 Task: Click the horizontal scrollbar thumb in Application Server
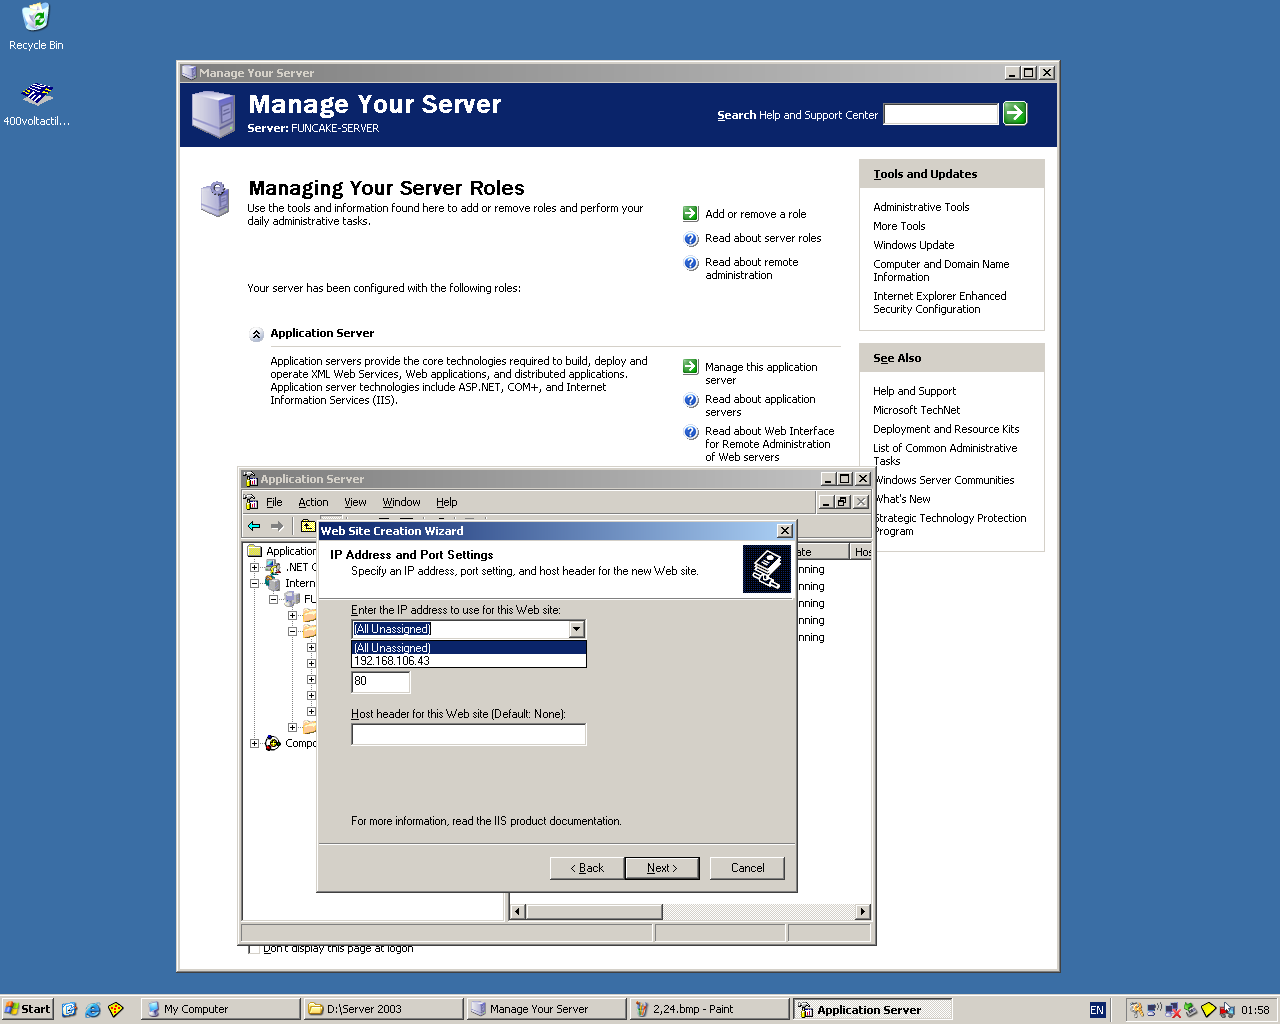click(x=594, y=912)
